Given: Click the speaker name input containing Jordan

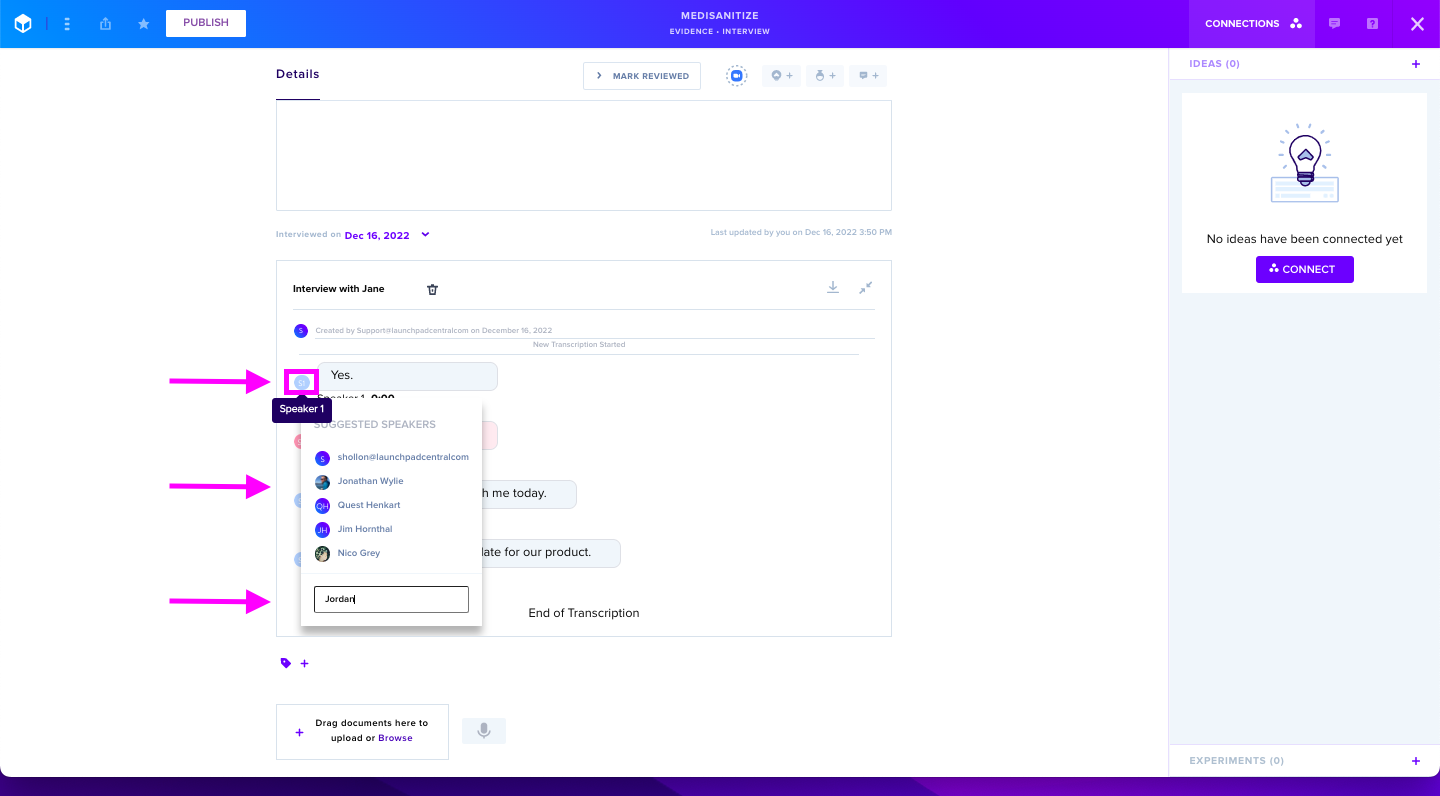Looking at the screenshot, I should (391, 599).
